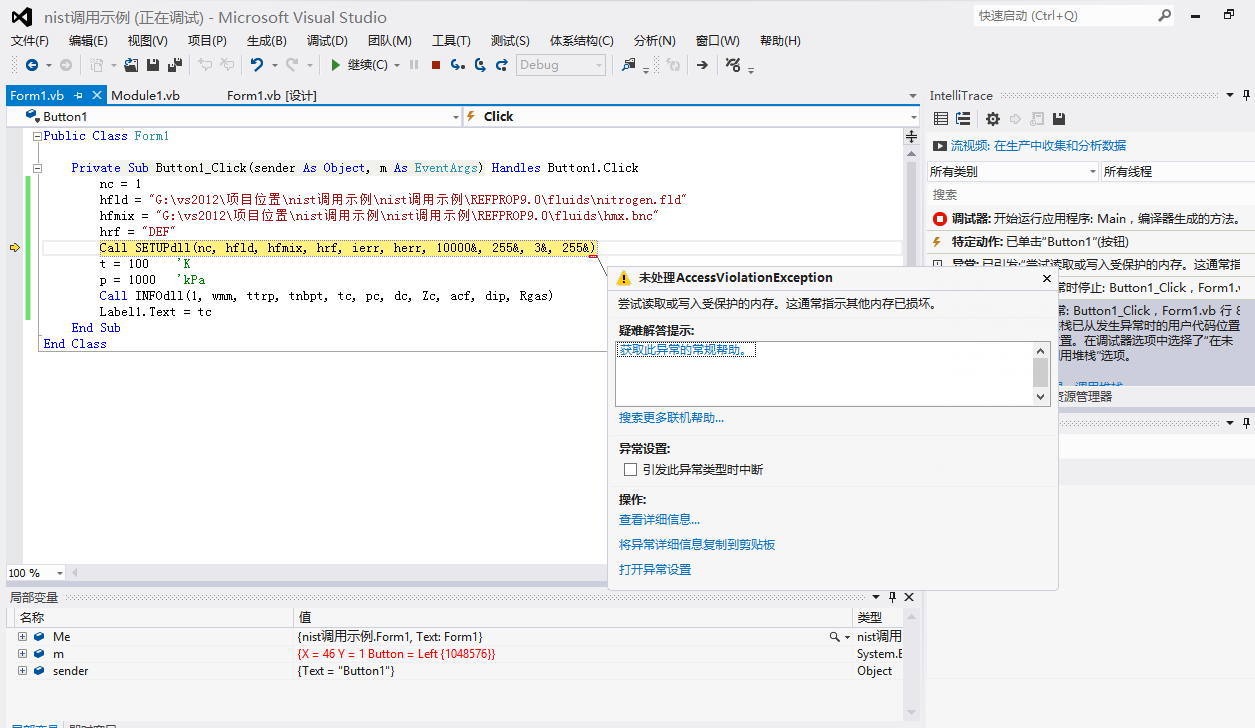Click the Undo arrow in toolbar
This screenshot has width=1255, height=728.
pyautogui.click(x=256, y=65)
